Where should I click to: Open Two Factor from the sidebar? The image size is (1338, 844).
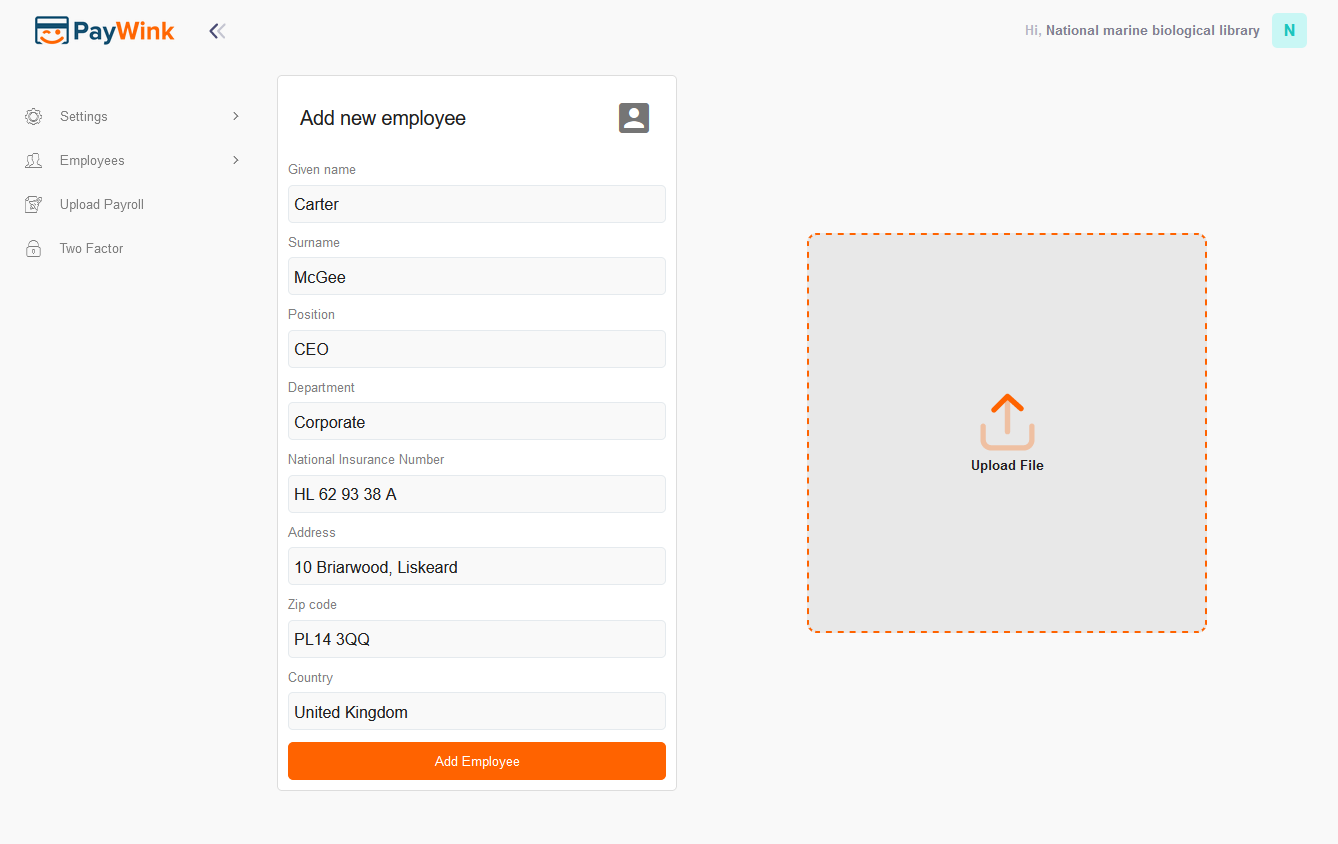tap(92, 249)
